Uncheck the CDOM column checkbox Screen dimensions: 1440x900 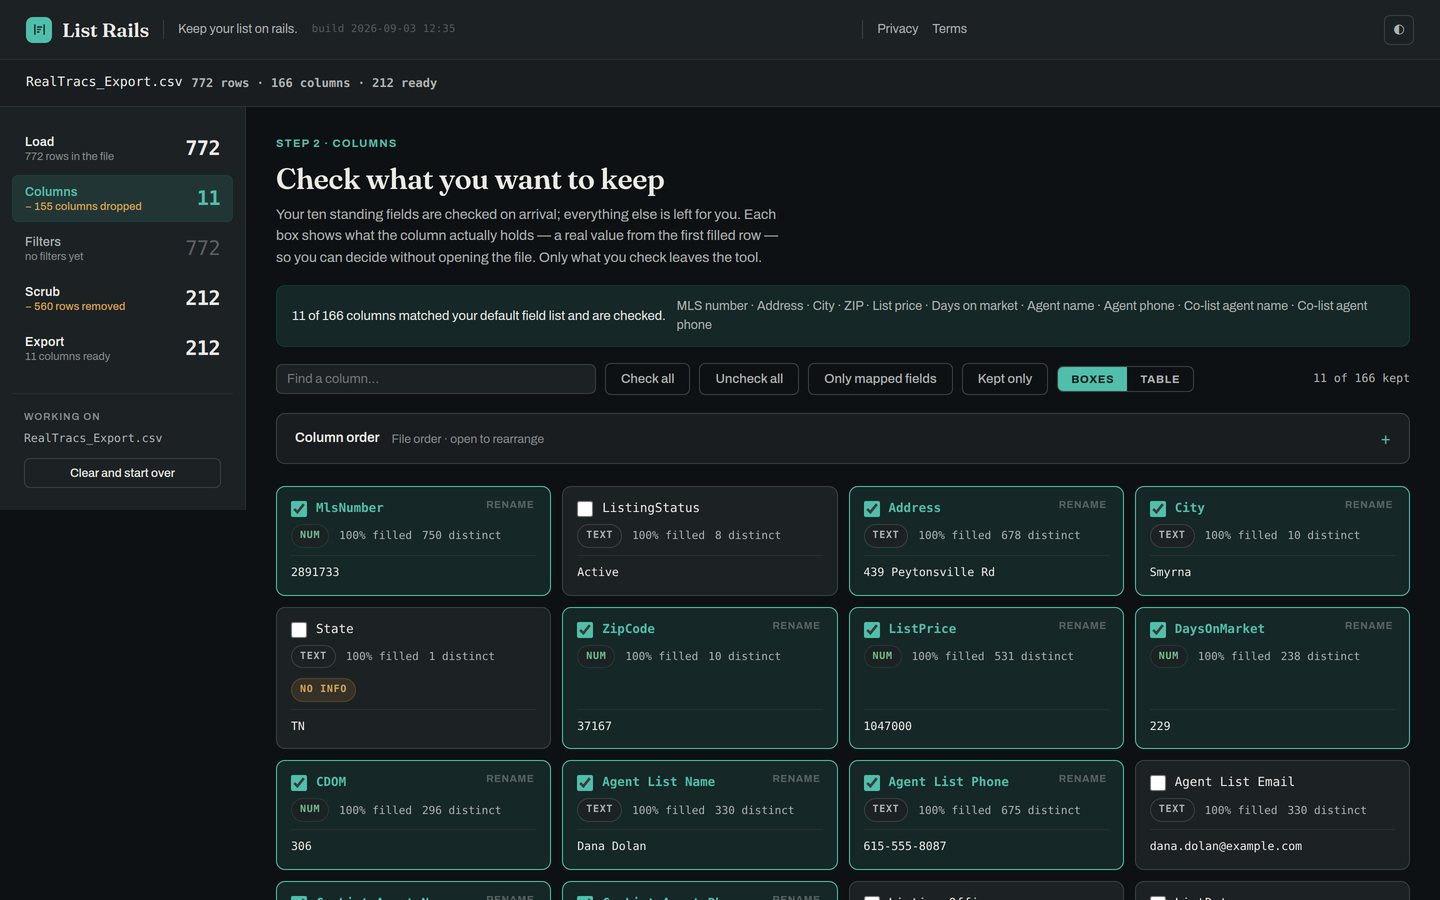pos(299,783)
